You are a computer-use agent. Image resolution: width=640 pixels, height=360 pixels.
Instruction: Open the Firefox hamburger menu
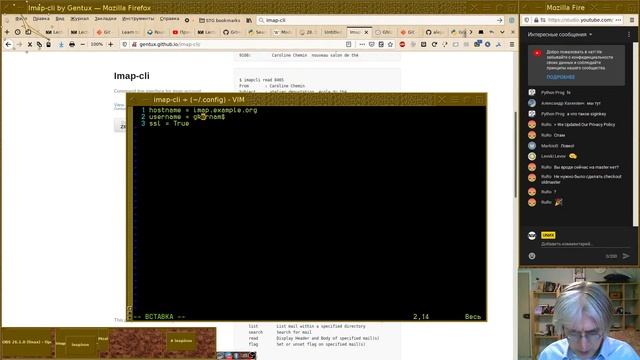tap(512, 44)
